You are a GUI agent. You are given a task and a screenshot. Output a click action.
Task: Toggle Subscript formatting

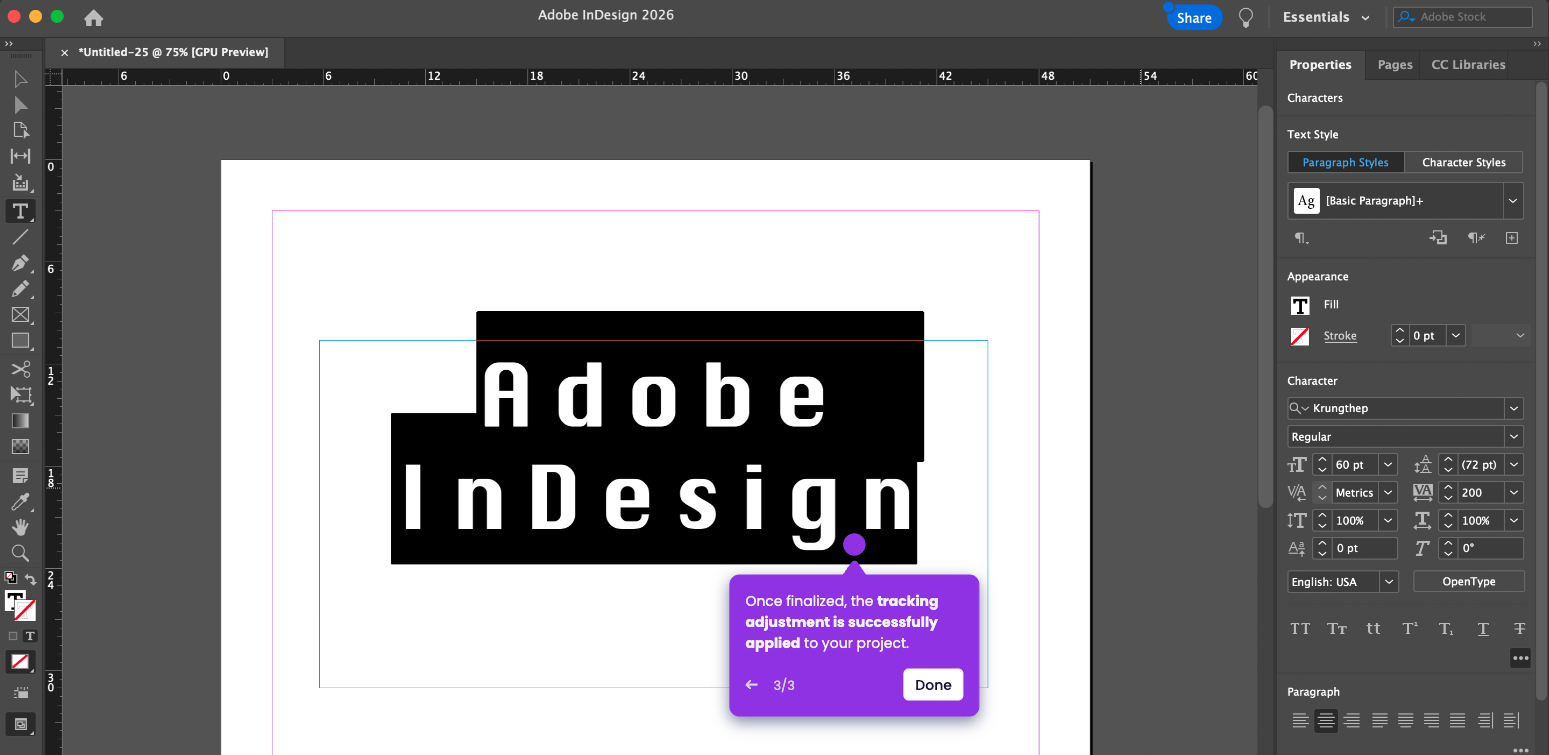point(1446,629)
